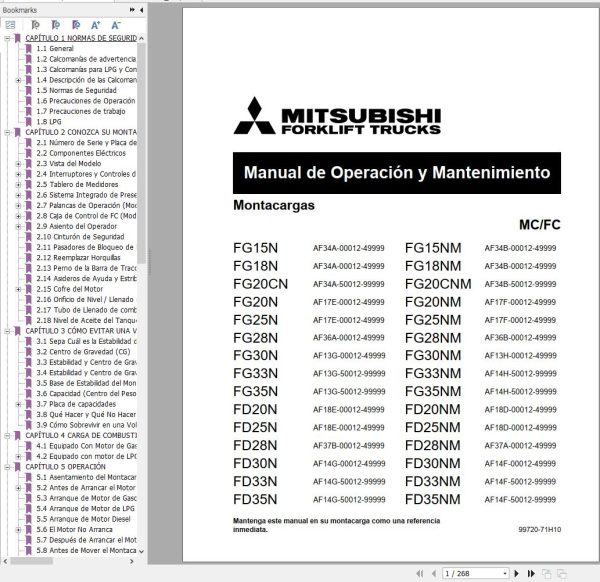Click the grey bookmark toolbar icon
600x582 pixels.
point(35,25)
